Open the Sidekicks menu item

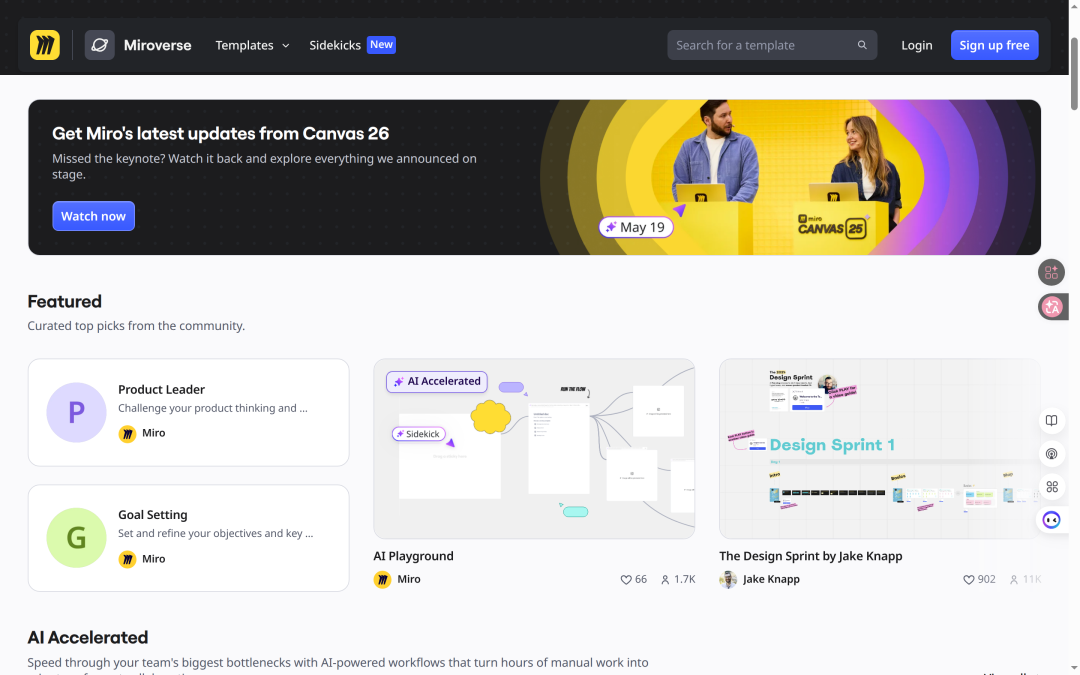[x=335, y=45]
